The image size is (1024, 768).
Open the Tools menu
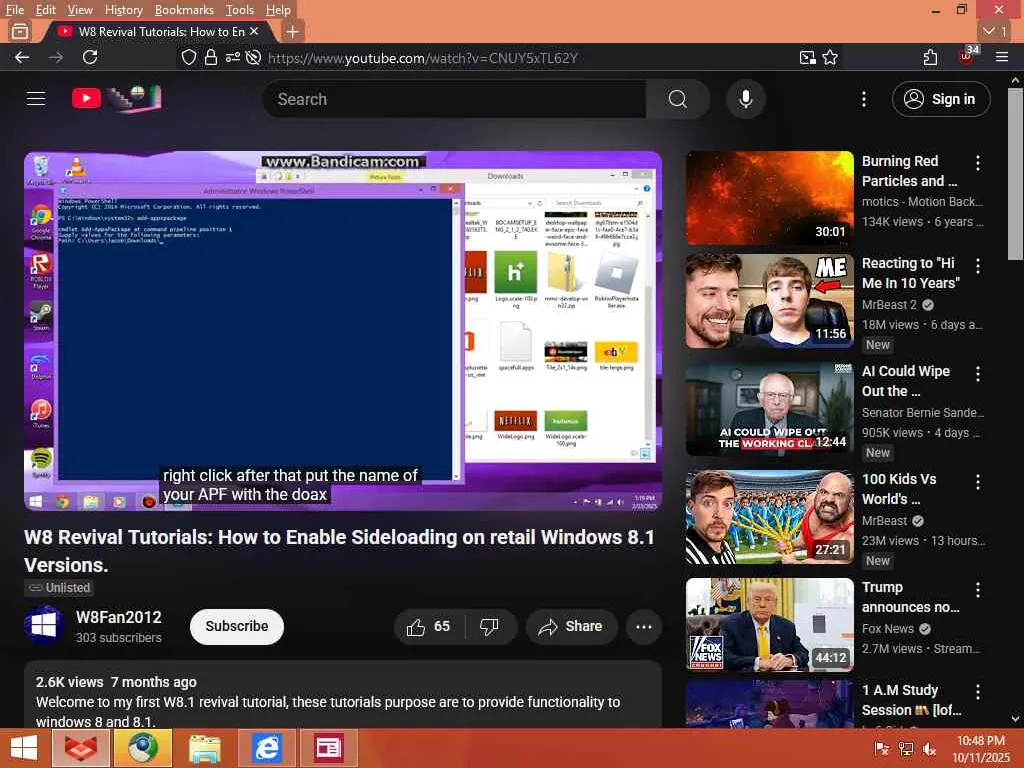(240, 10)
